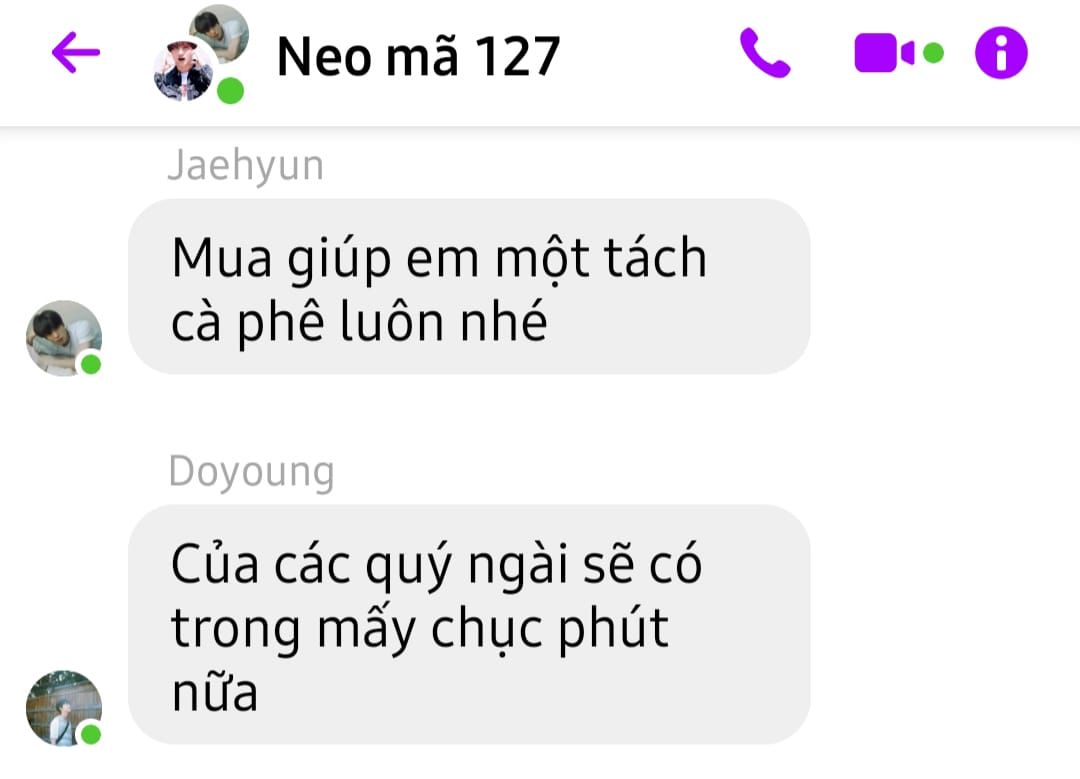
Task: Tap the online dot on Doyoung's avatar
Action: click(x=91, y=734)
